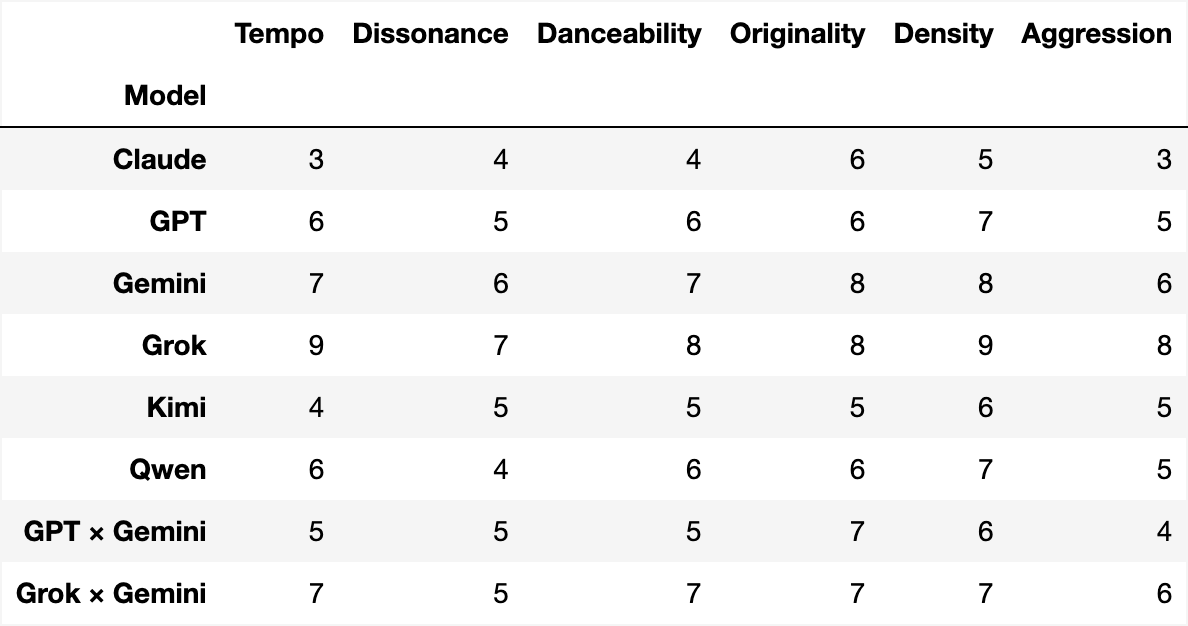The image size is (1188, 626).
Task: Select Kimi's Density cell
Action: pyautogui.click(x=985, y=407)
